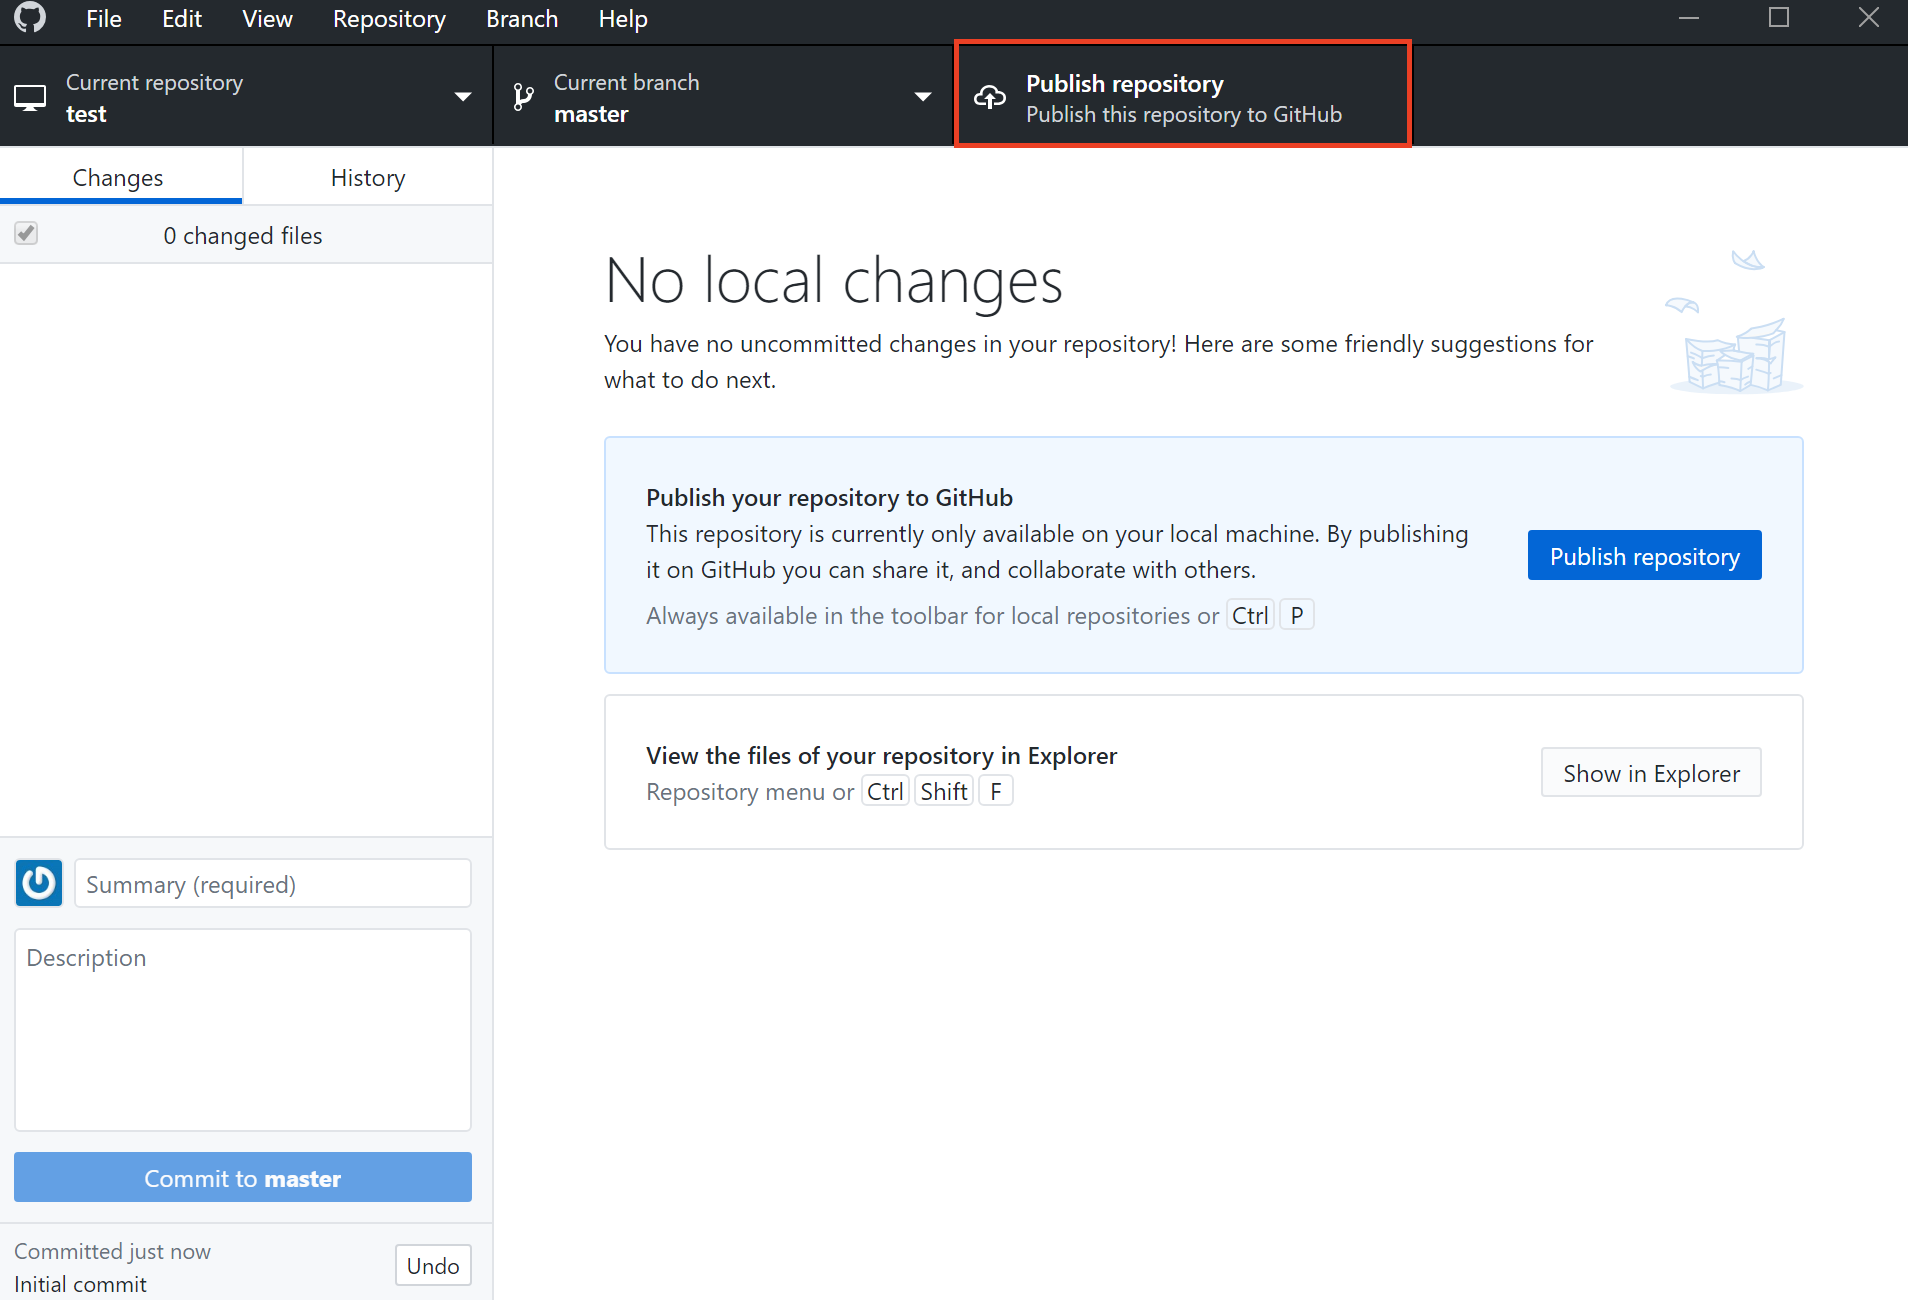Expand the Current branch dropdown arrow
Image resolution: width=1908 pixels, height=1300 pixels.
tap(923, 97)
